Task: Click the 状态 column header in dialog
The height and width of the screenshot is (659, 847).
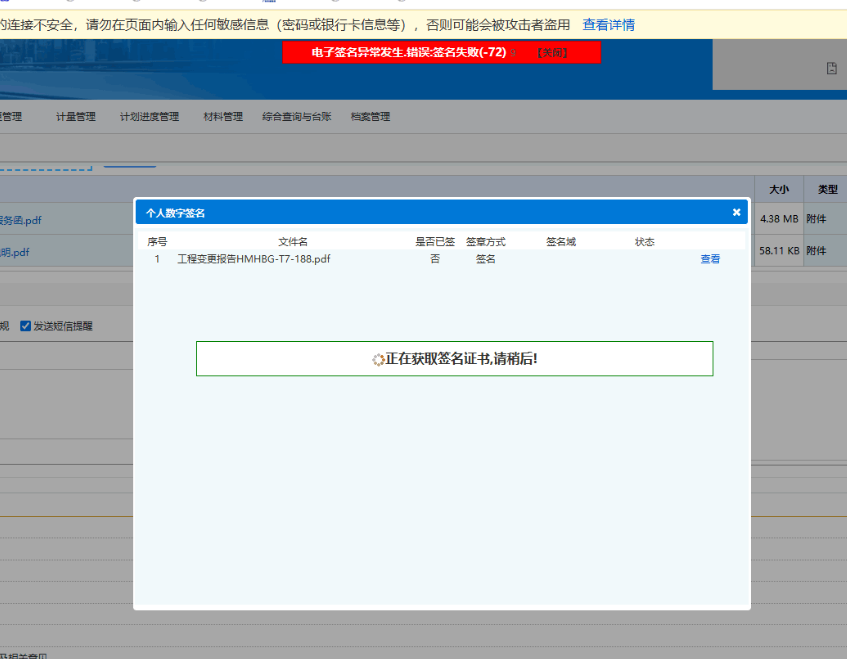Action: pyautogui.click(x=644, y=242)
